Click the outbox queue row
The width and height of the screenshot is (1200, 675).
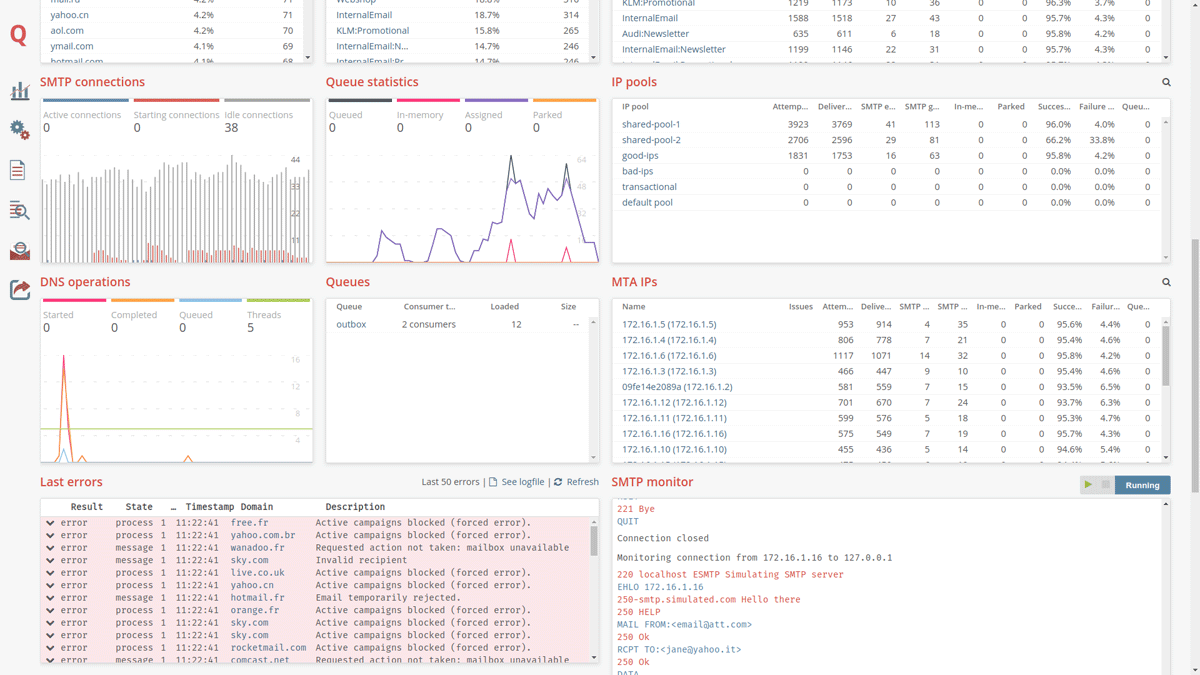[351, 324]
